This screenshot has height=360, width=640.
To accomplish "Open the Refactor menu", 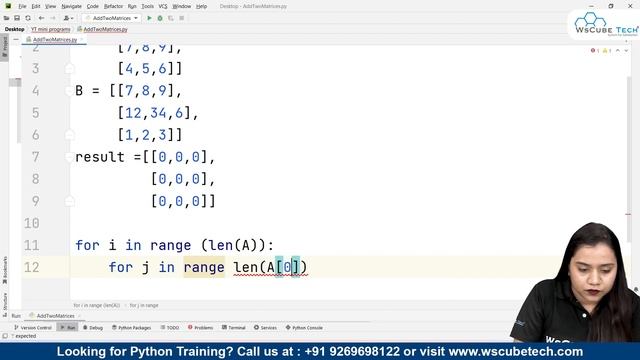I will [x=113, y=6].
